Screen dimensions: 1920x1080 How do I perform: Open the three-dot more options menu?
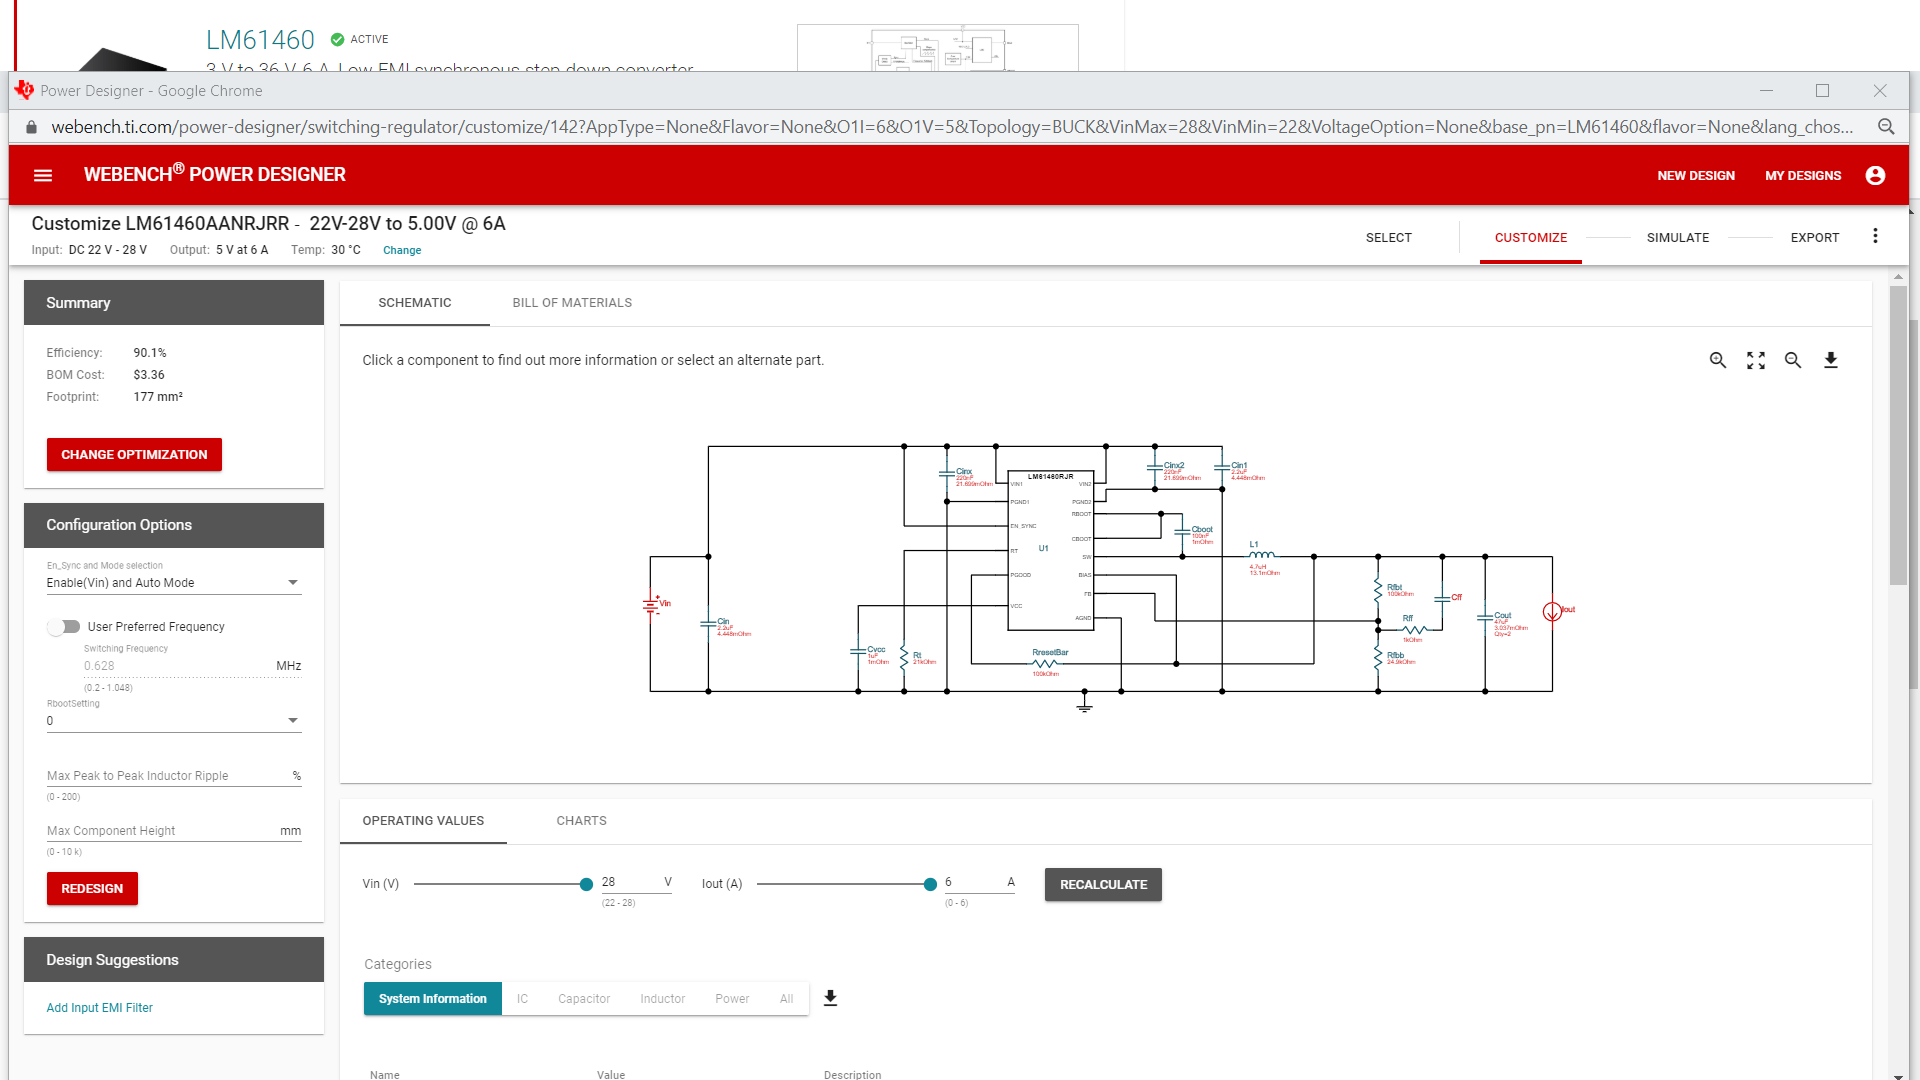point(1875,236)
